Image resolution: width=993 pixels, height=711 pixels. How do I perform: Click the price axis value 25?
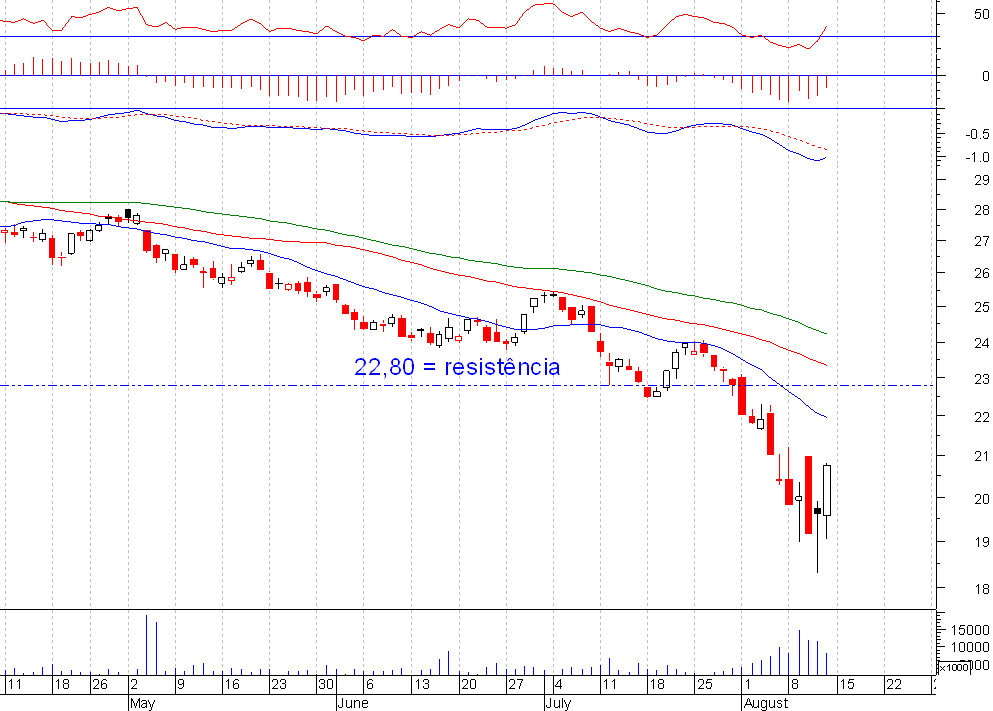click(982, 307)
